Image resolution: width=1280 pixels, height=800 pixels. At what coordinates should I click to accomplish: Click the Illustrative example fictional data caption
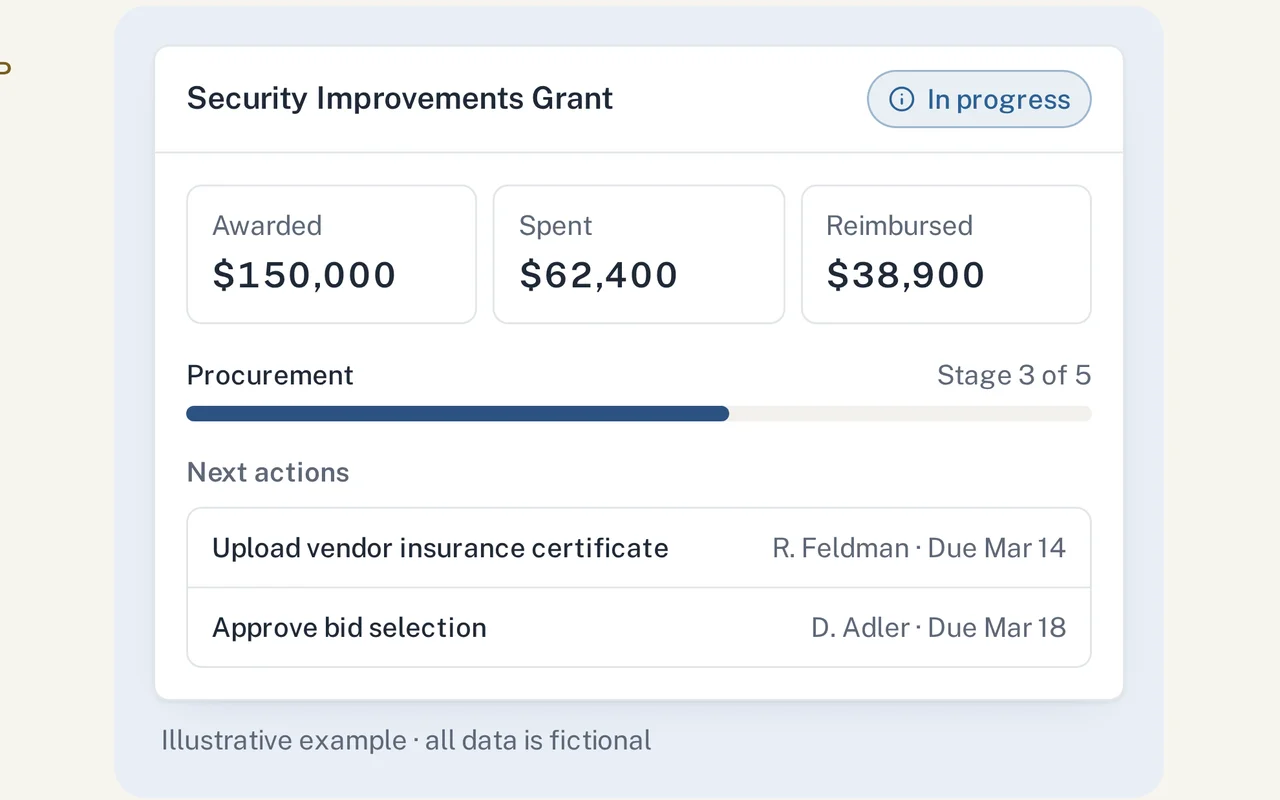click(x=406, y=740)
